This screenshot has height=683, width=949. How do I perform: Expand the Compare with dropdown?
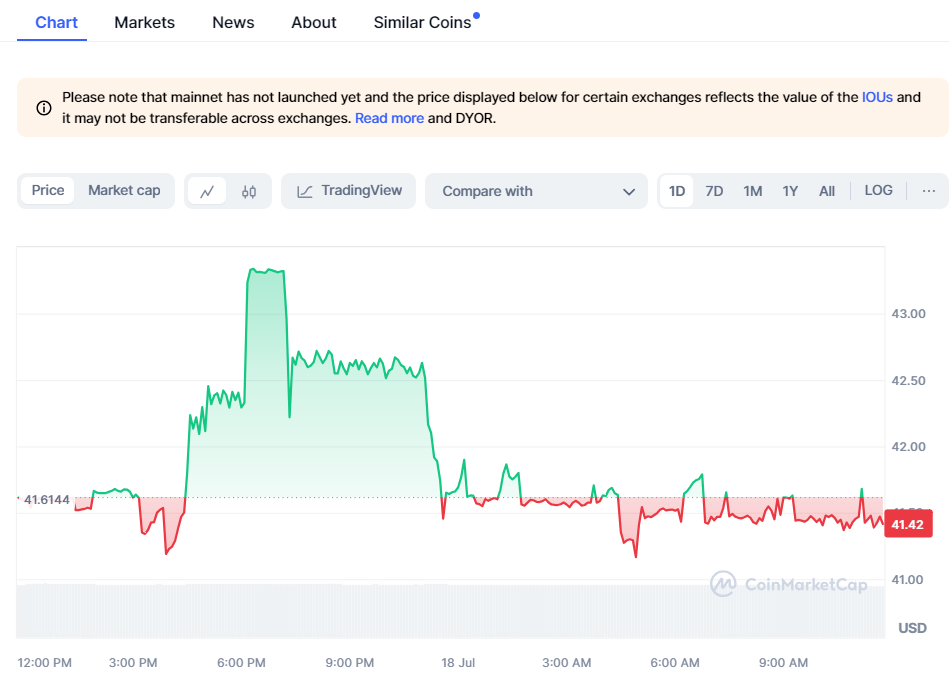click(x=537, y=191)
